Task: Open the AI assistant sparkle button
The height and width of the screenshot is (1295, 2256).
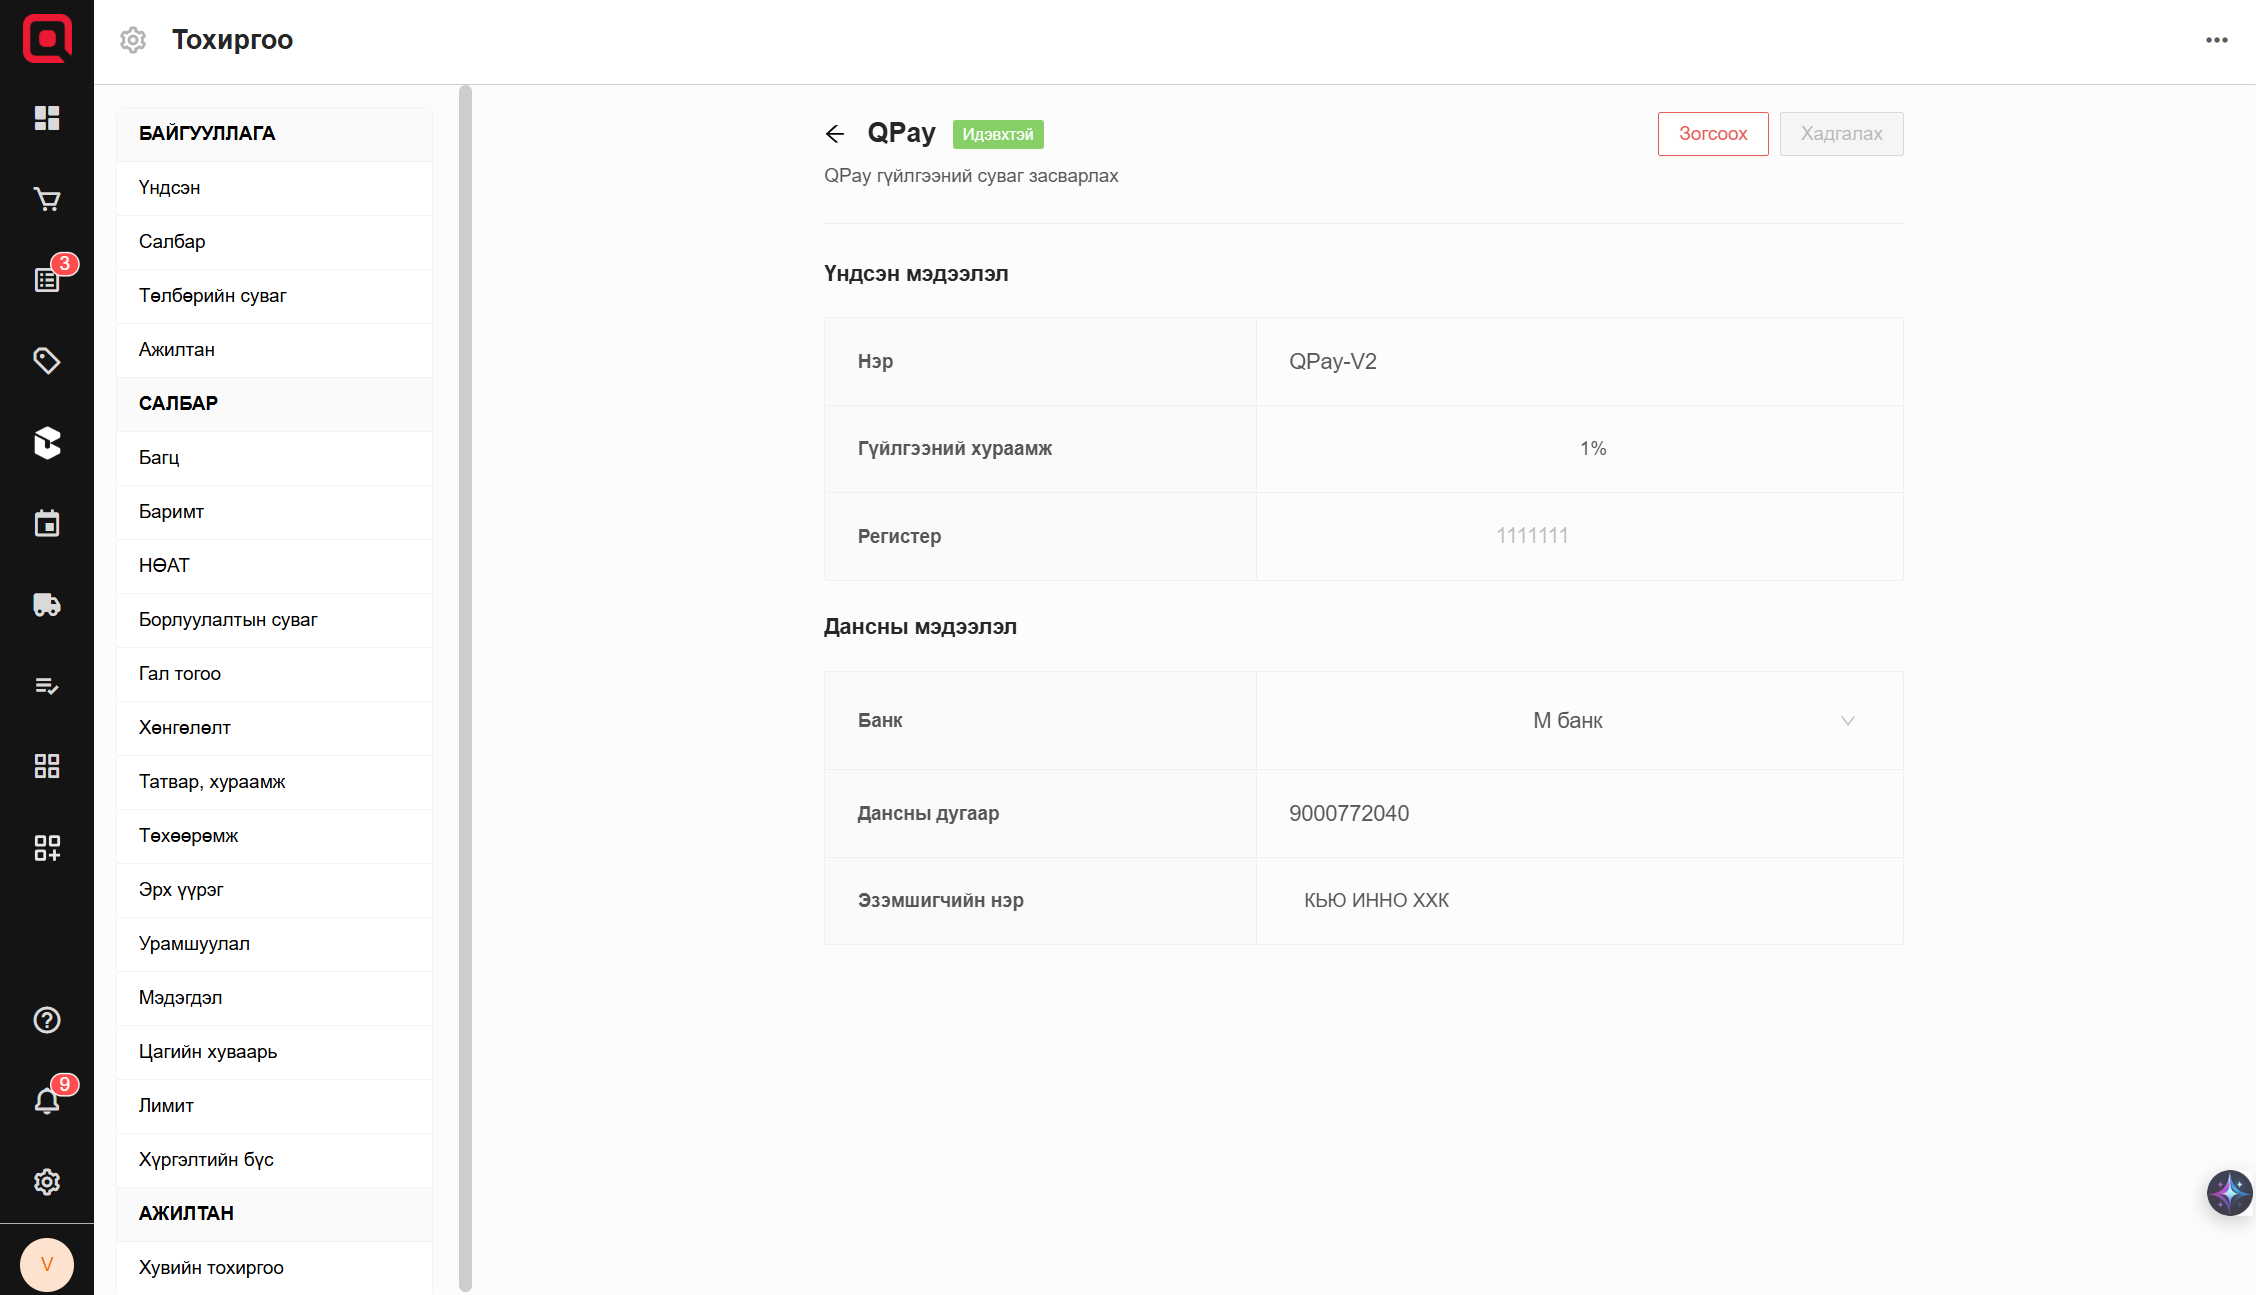Action: point(2228,1192)
